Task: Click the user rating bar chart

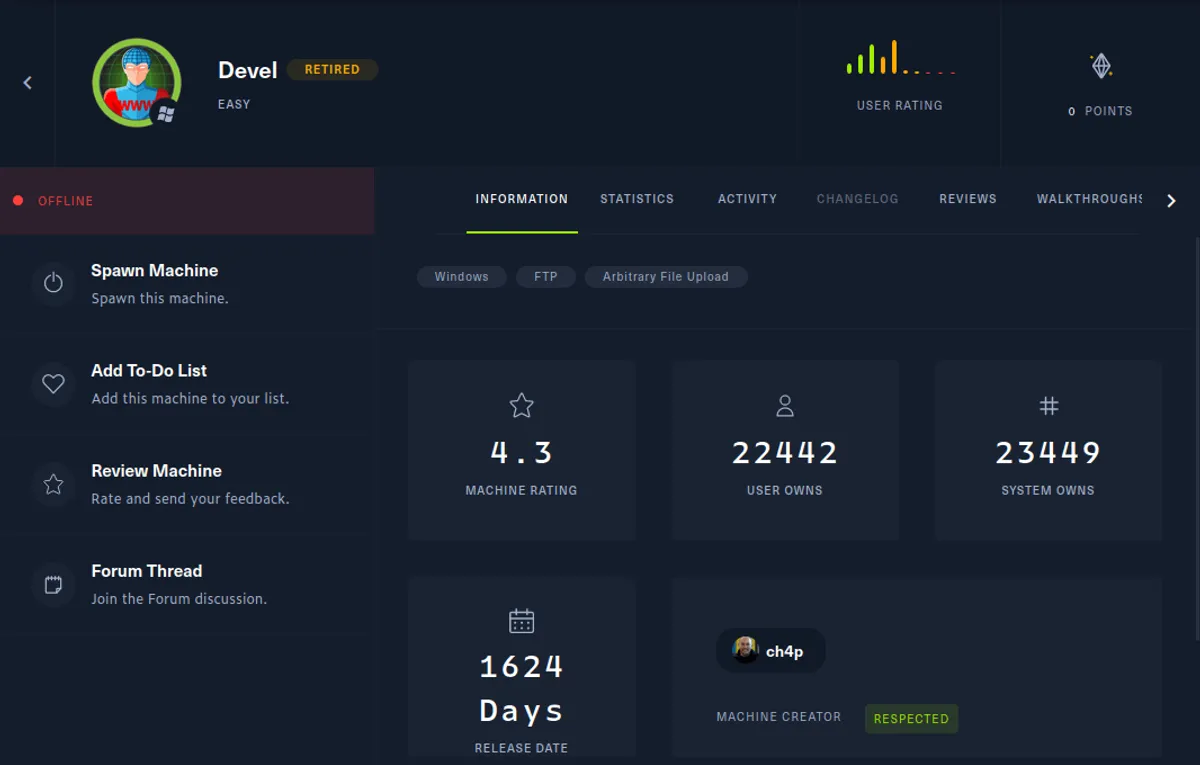Action: [x=899, y=59]
